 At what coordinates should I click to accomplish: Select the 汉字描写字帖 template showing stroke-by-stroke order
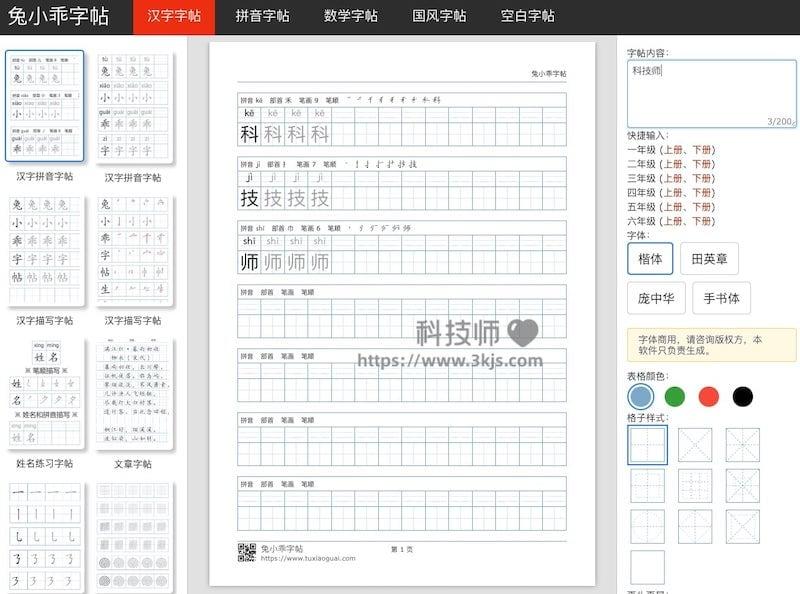tap(133, 250)
